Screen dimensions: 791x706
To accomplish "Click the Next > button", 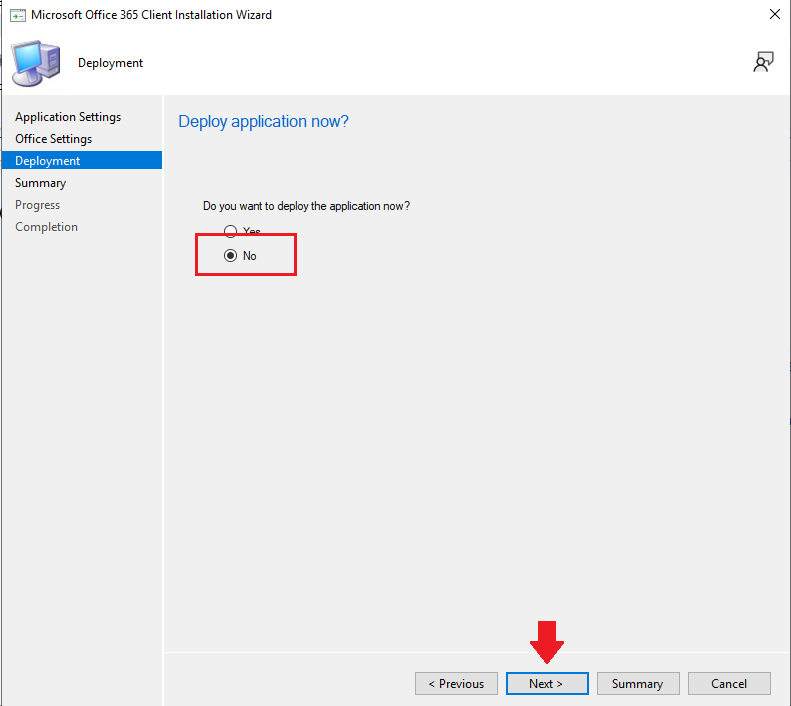I will (x=547, y=683).
